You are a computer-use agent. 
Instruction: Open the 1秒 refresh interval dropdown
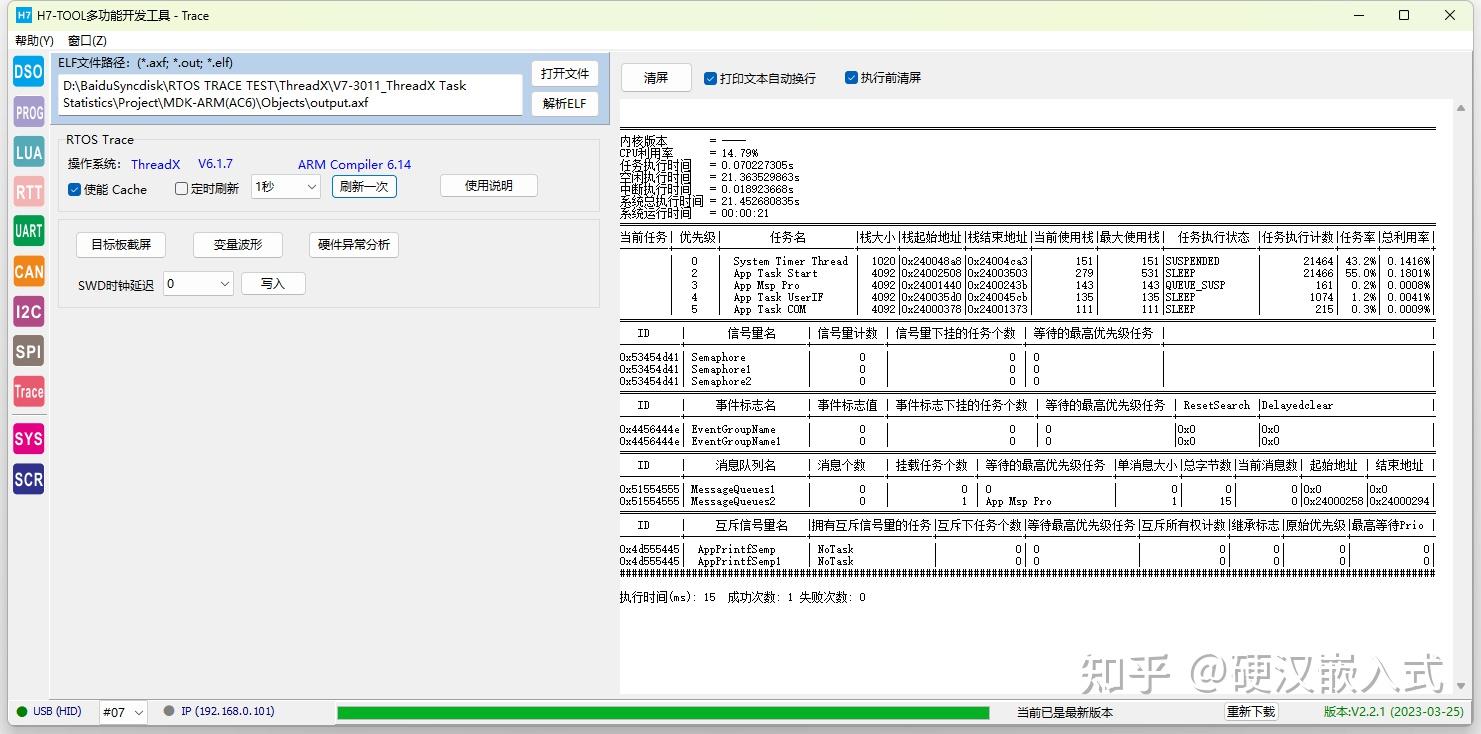pyautogui.click(x=286, y=186)
